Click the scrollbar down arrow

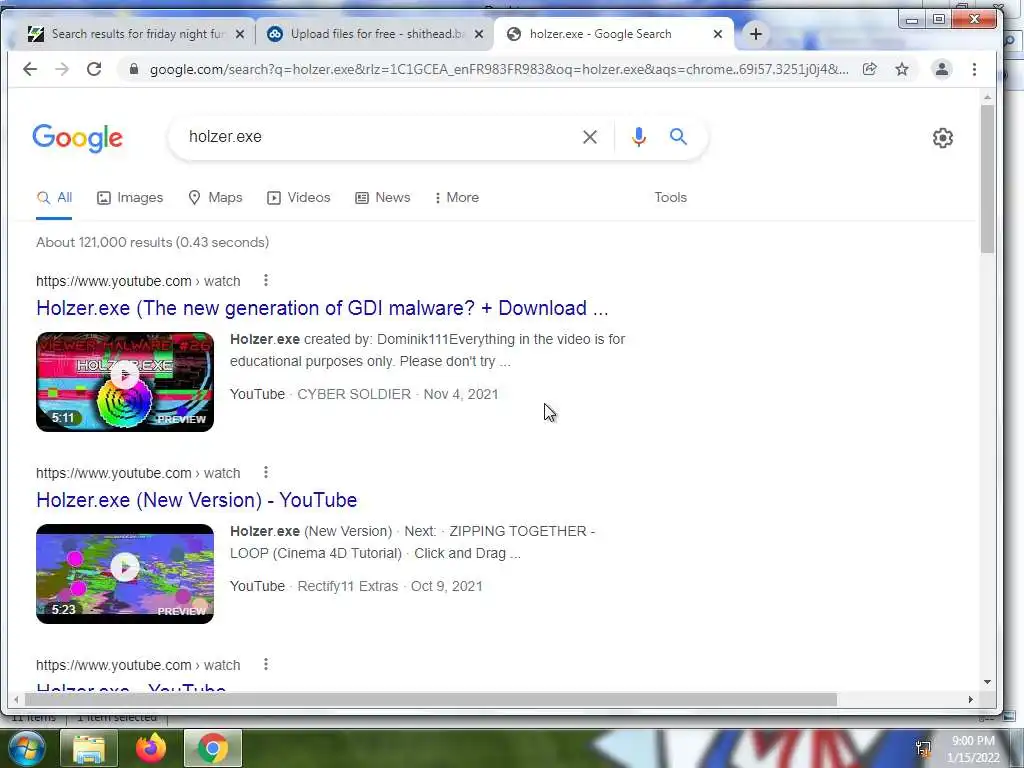pos(987,682)
